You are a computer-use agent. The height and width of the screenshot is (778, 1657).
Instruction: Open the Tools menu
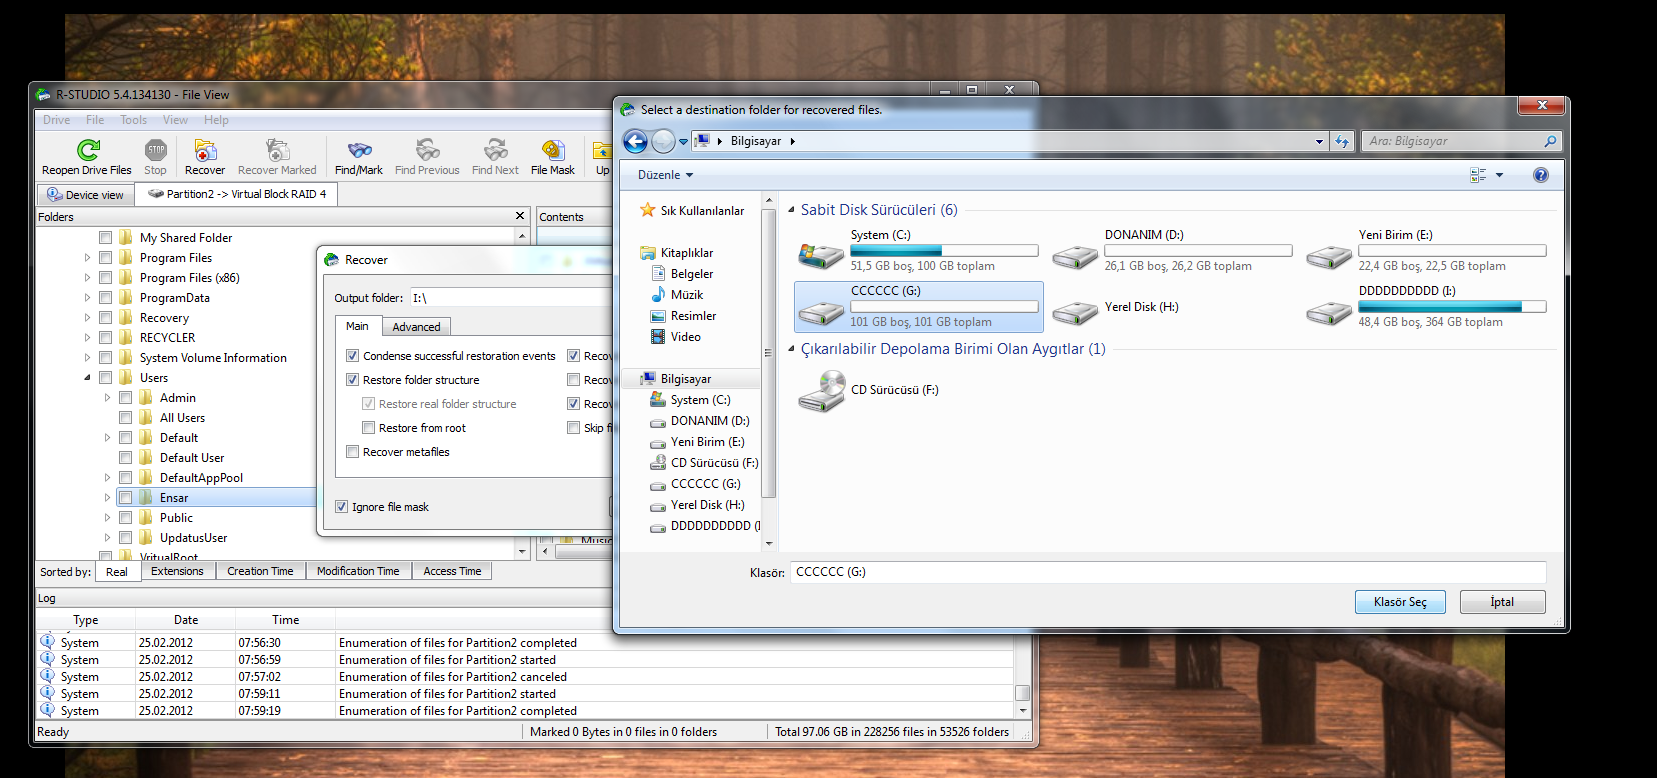[133, 120]
